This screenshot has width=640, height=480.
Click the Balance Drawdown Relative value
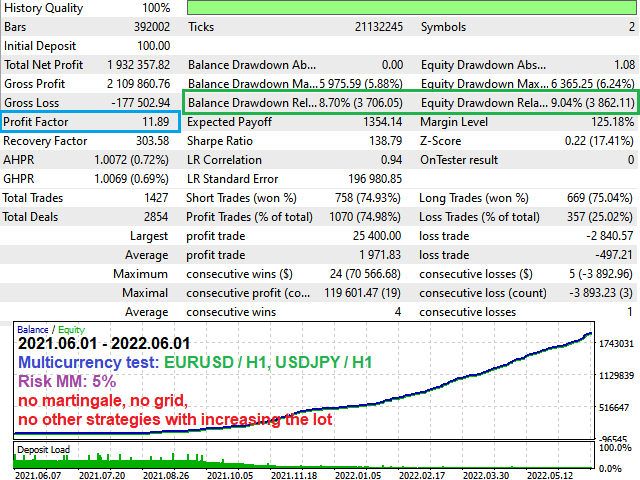pos(360,103)
